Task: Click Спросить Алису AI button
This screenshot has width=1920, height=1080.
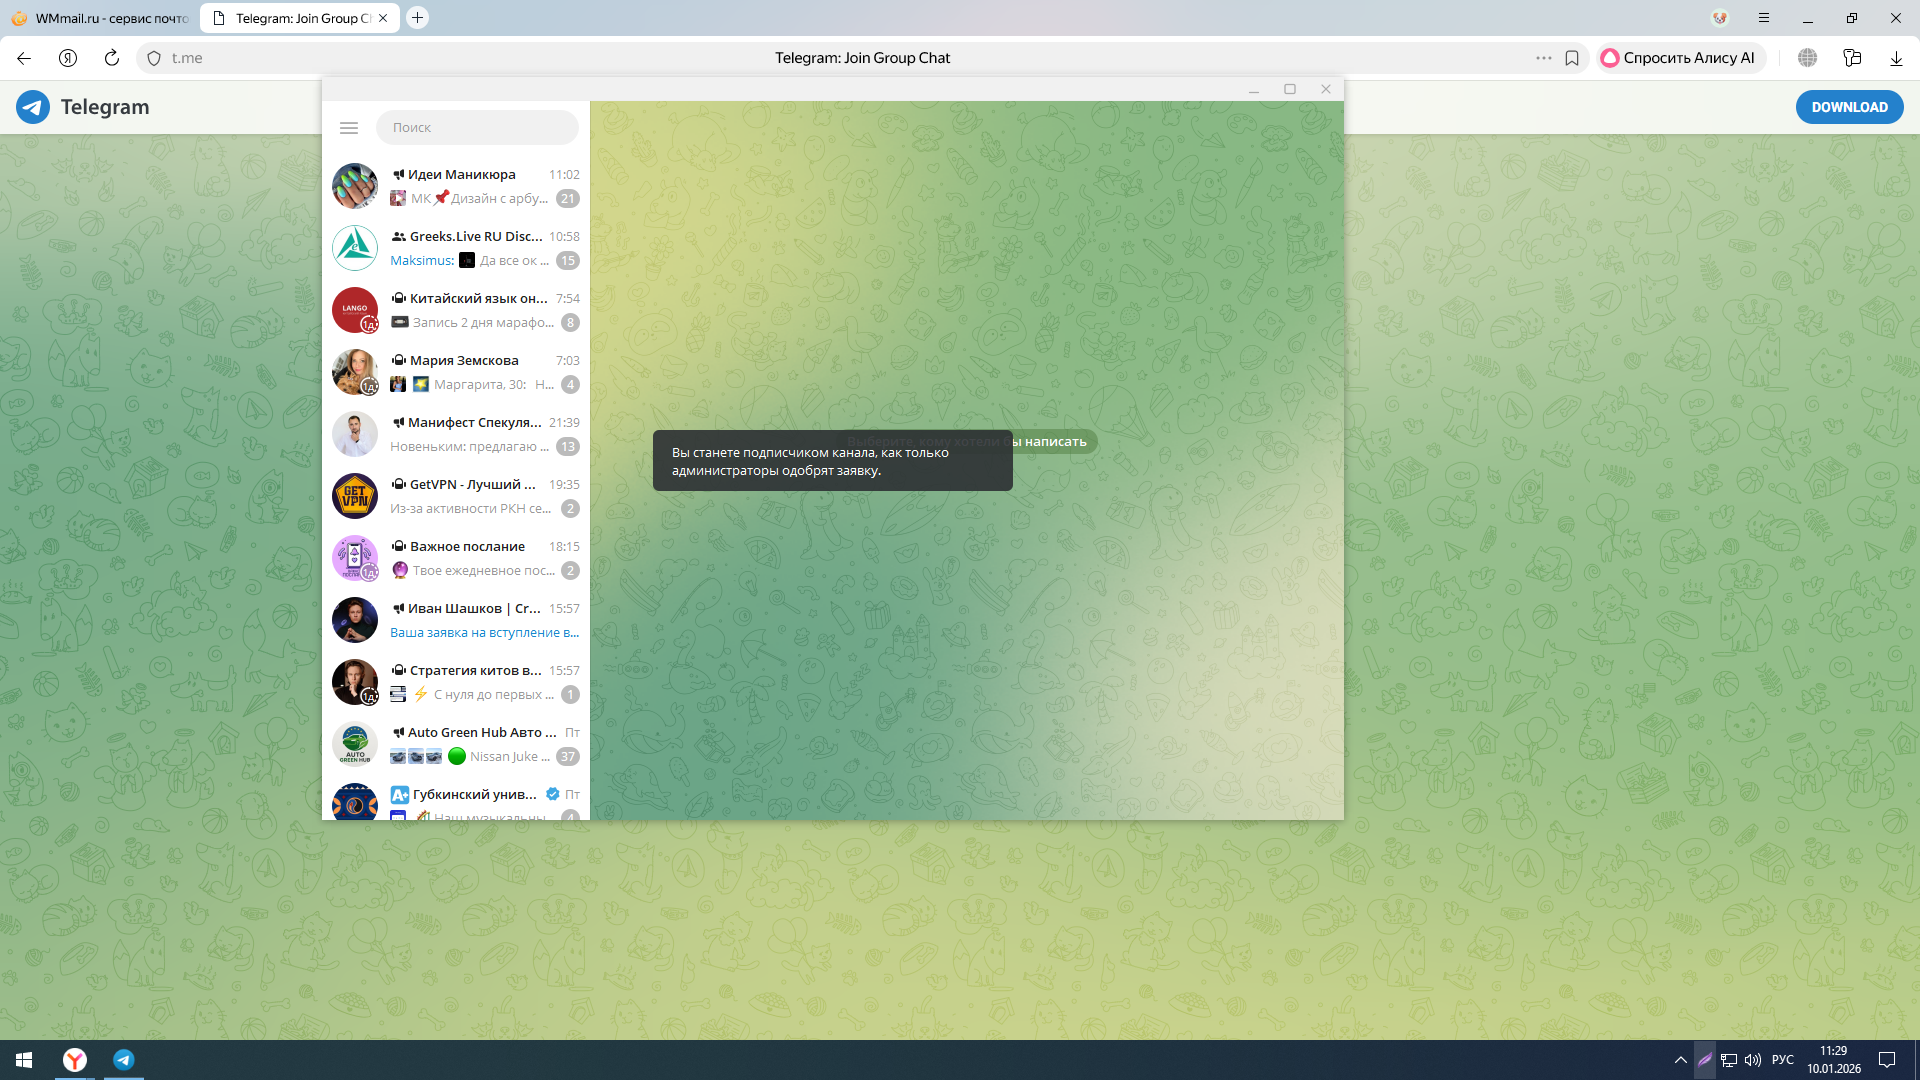Action: [1680, 58]
